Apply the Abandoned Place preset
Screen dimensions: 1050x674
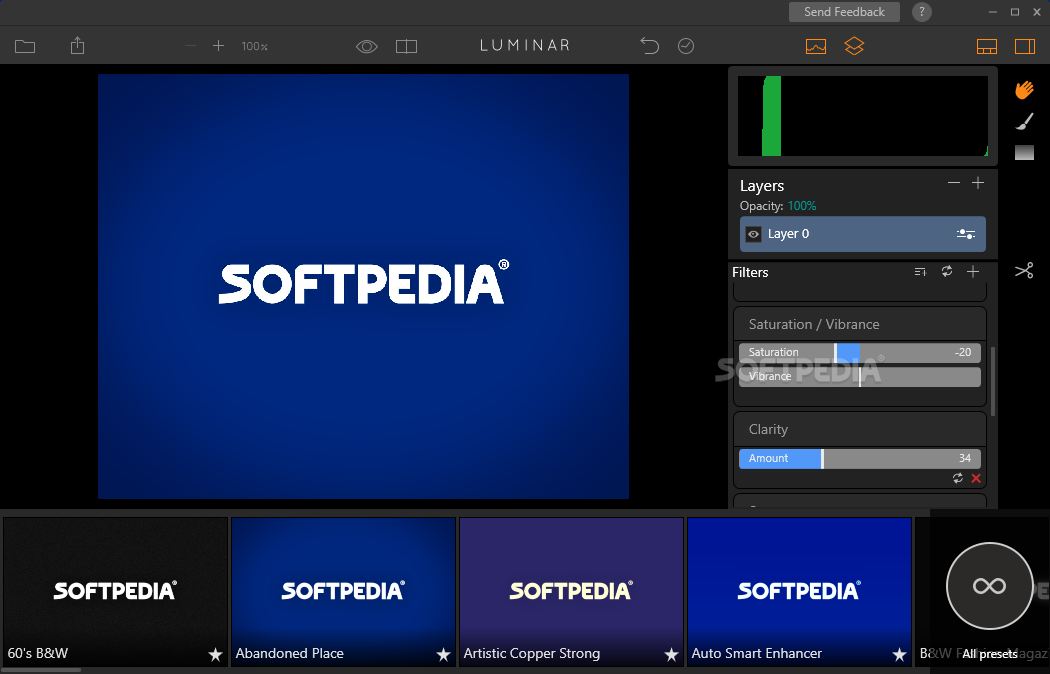pyautogui.click(x=344, y=592)
